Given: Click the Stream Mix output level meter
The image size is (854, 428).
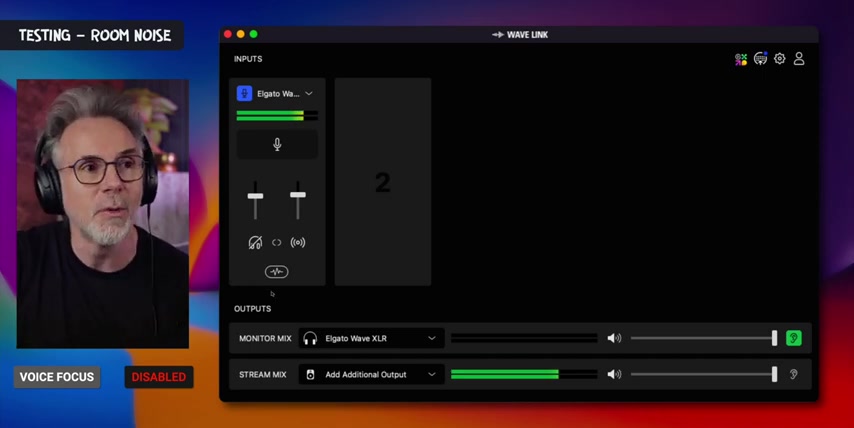Looking at the screenshot, I should [x=524, y=375].
